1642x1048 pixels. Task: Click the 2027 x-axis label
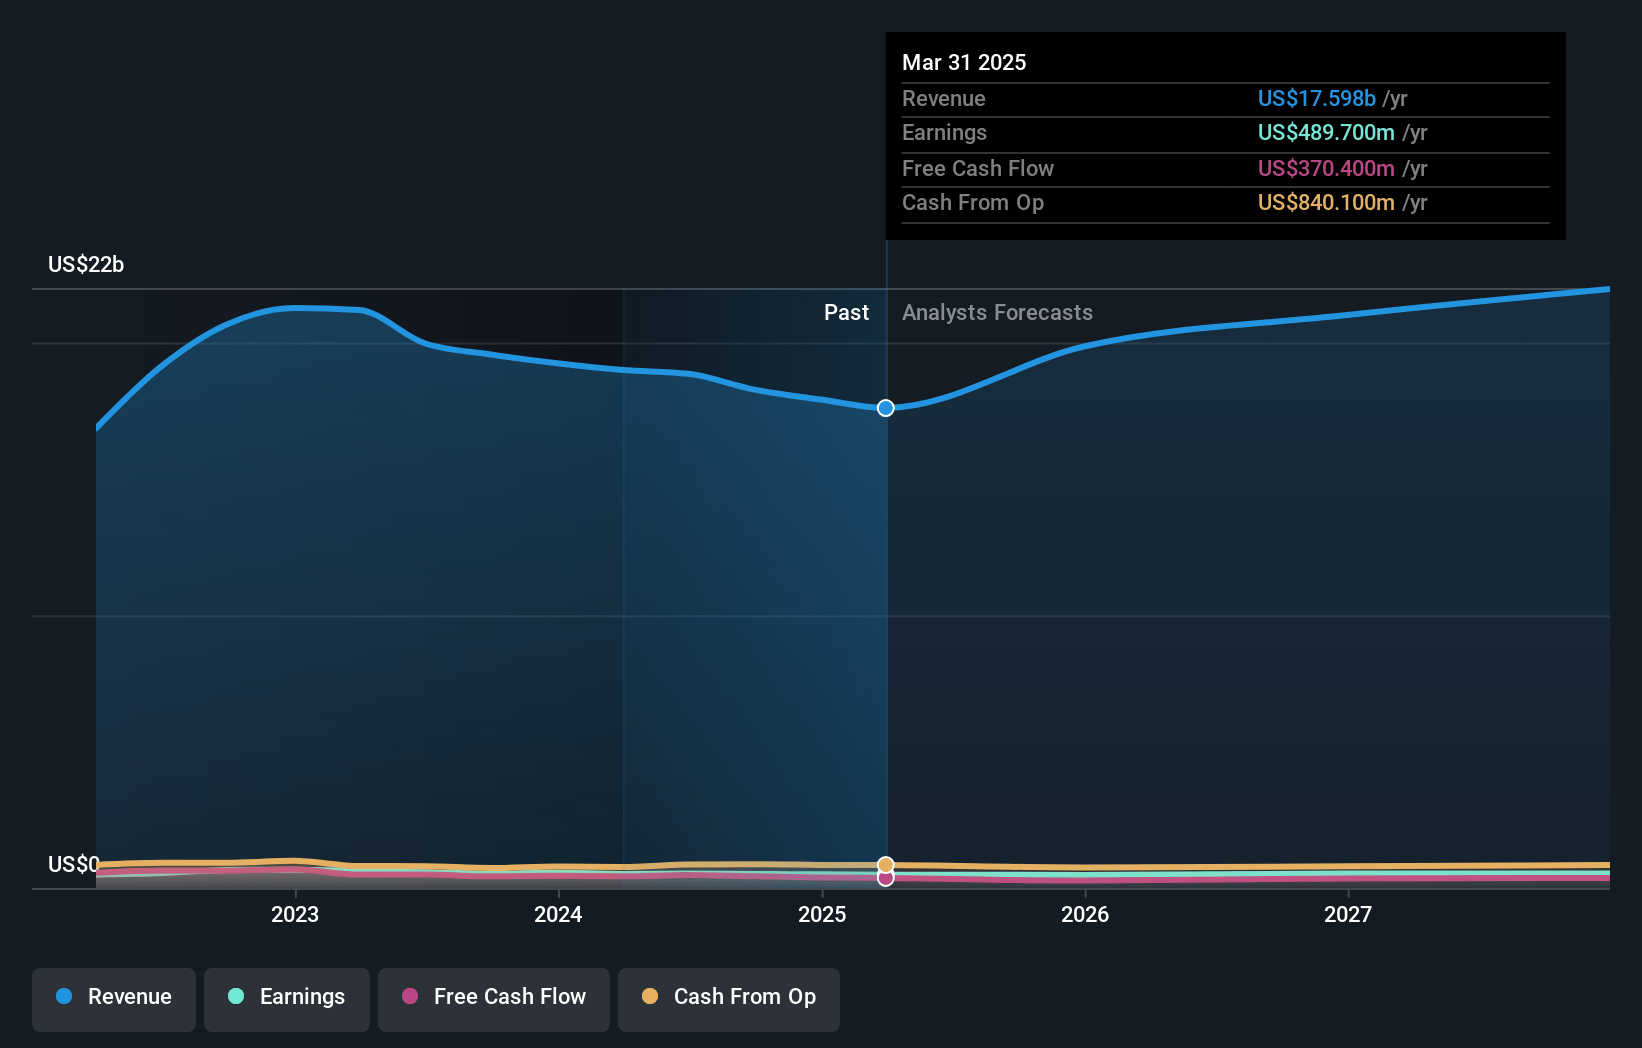[1348, 914]
